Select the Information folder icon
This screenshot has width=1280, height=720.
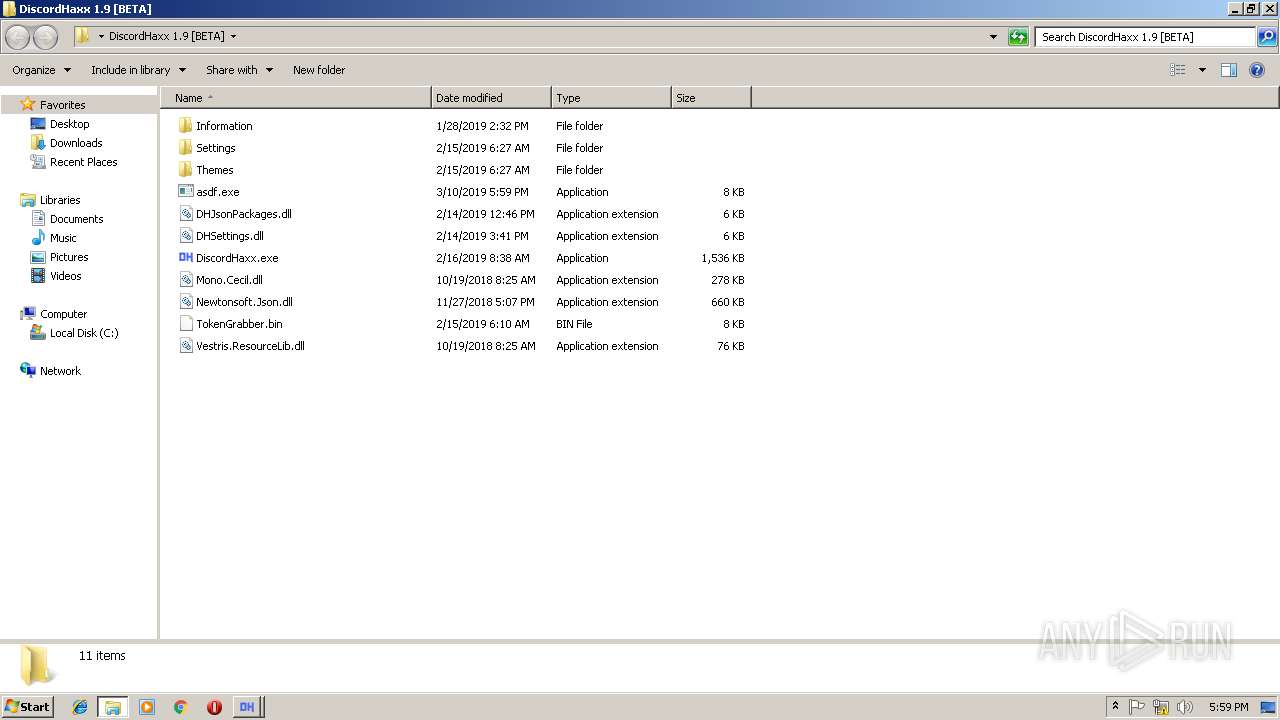[185, 126]
